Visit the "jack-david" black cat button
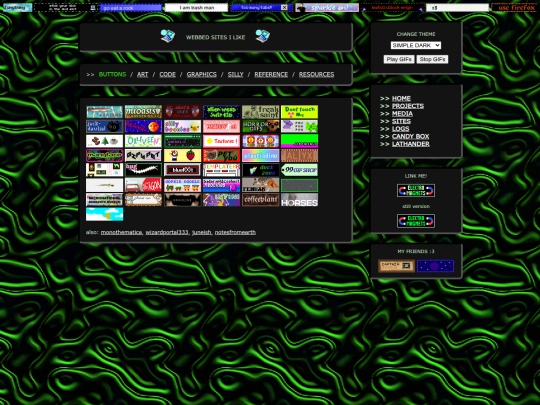The image size is (540, 405). [x=104, y=126]
